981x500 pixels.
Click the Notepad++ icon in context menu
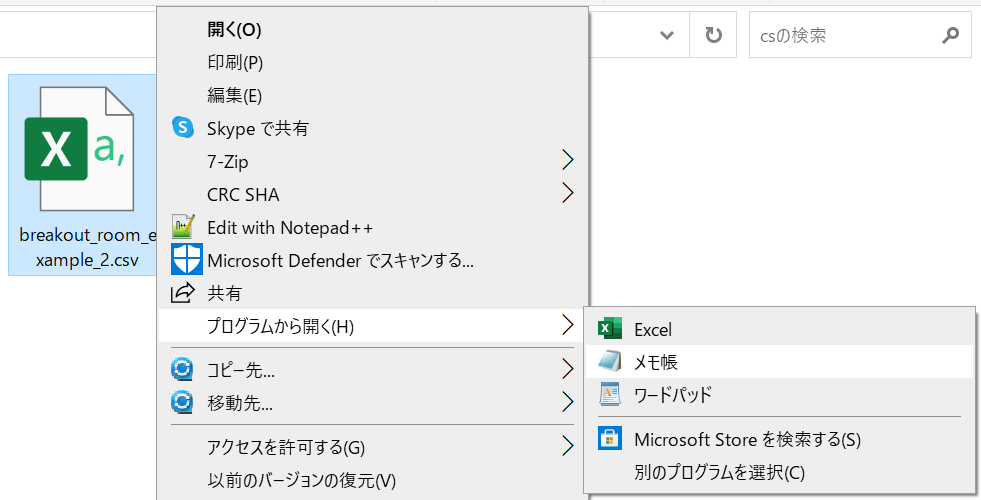tap(183, 227)
